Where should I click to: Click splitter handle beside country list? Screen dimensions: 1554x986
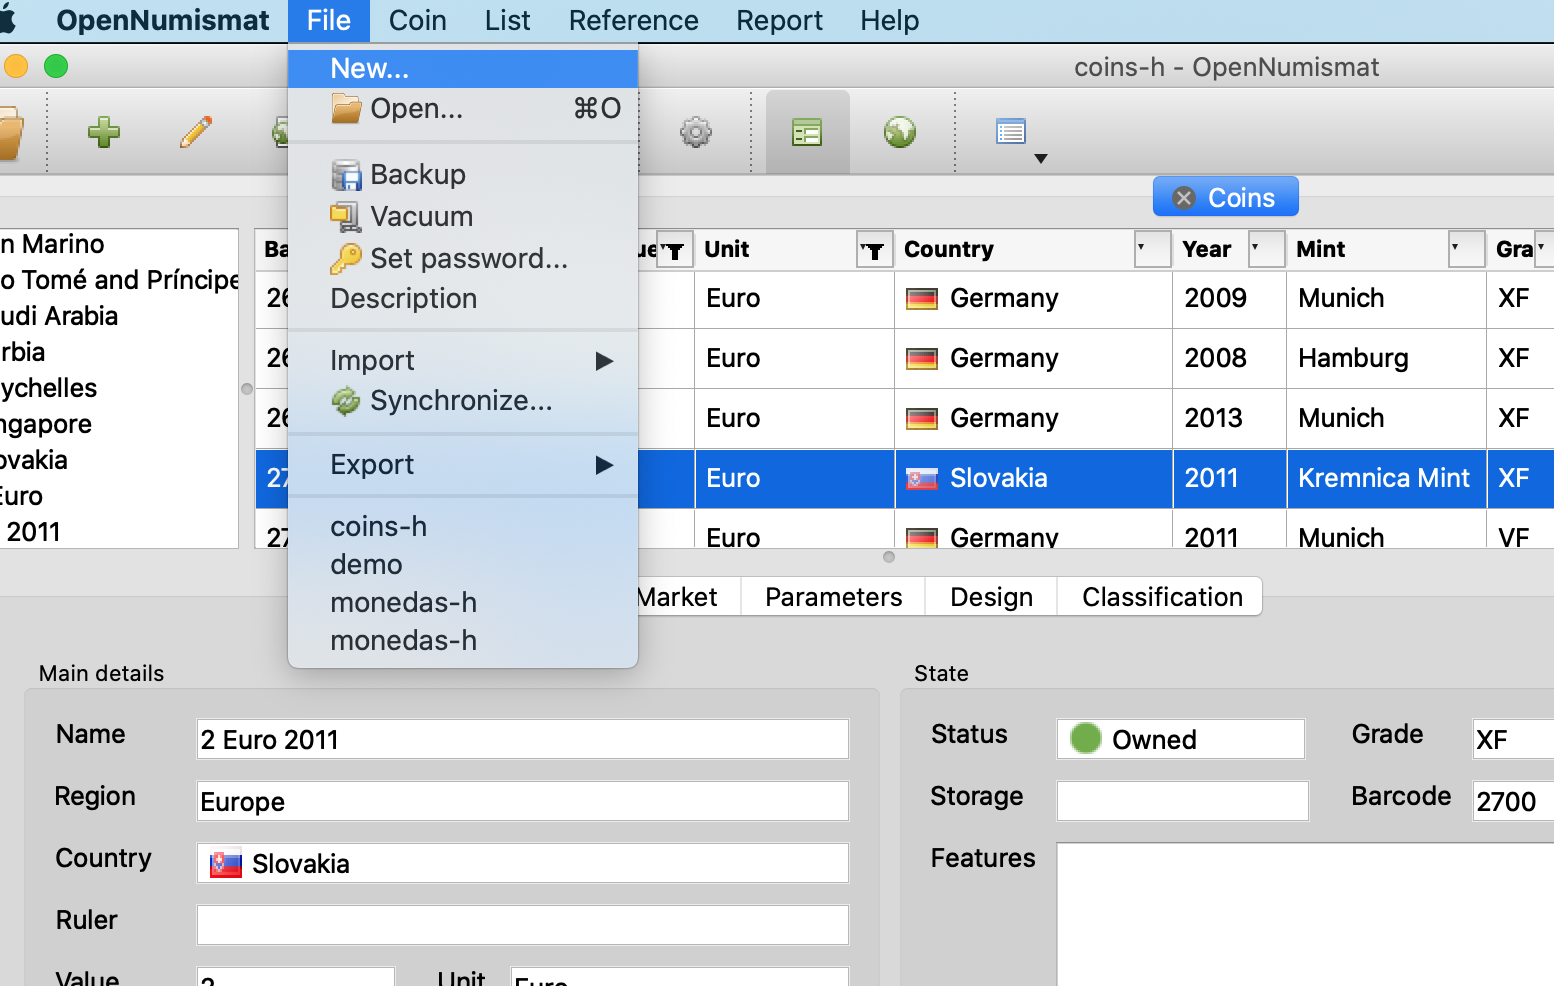click(x=247, y=389)
